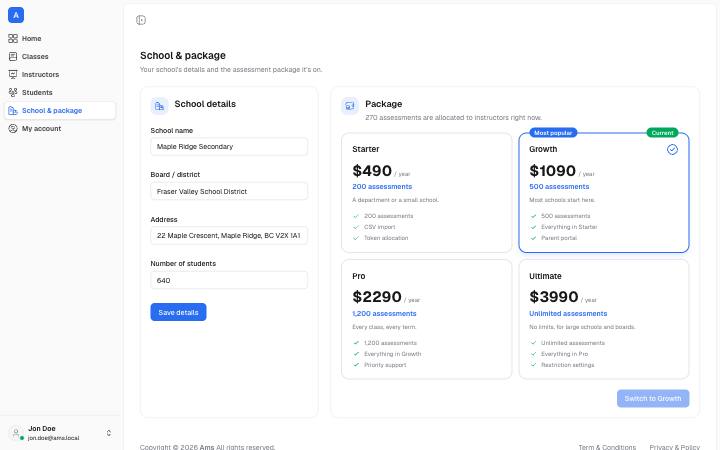This screenshot has width=720, height=450.
Task: Click the School & package building icon
Action: pyautogui.click(x=13, y=111)
